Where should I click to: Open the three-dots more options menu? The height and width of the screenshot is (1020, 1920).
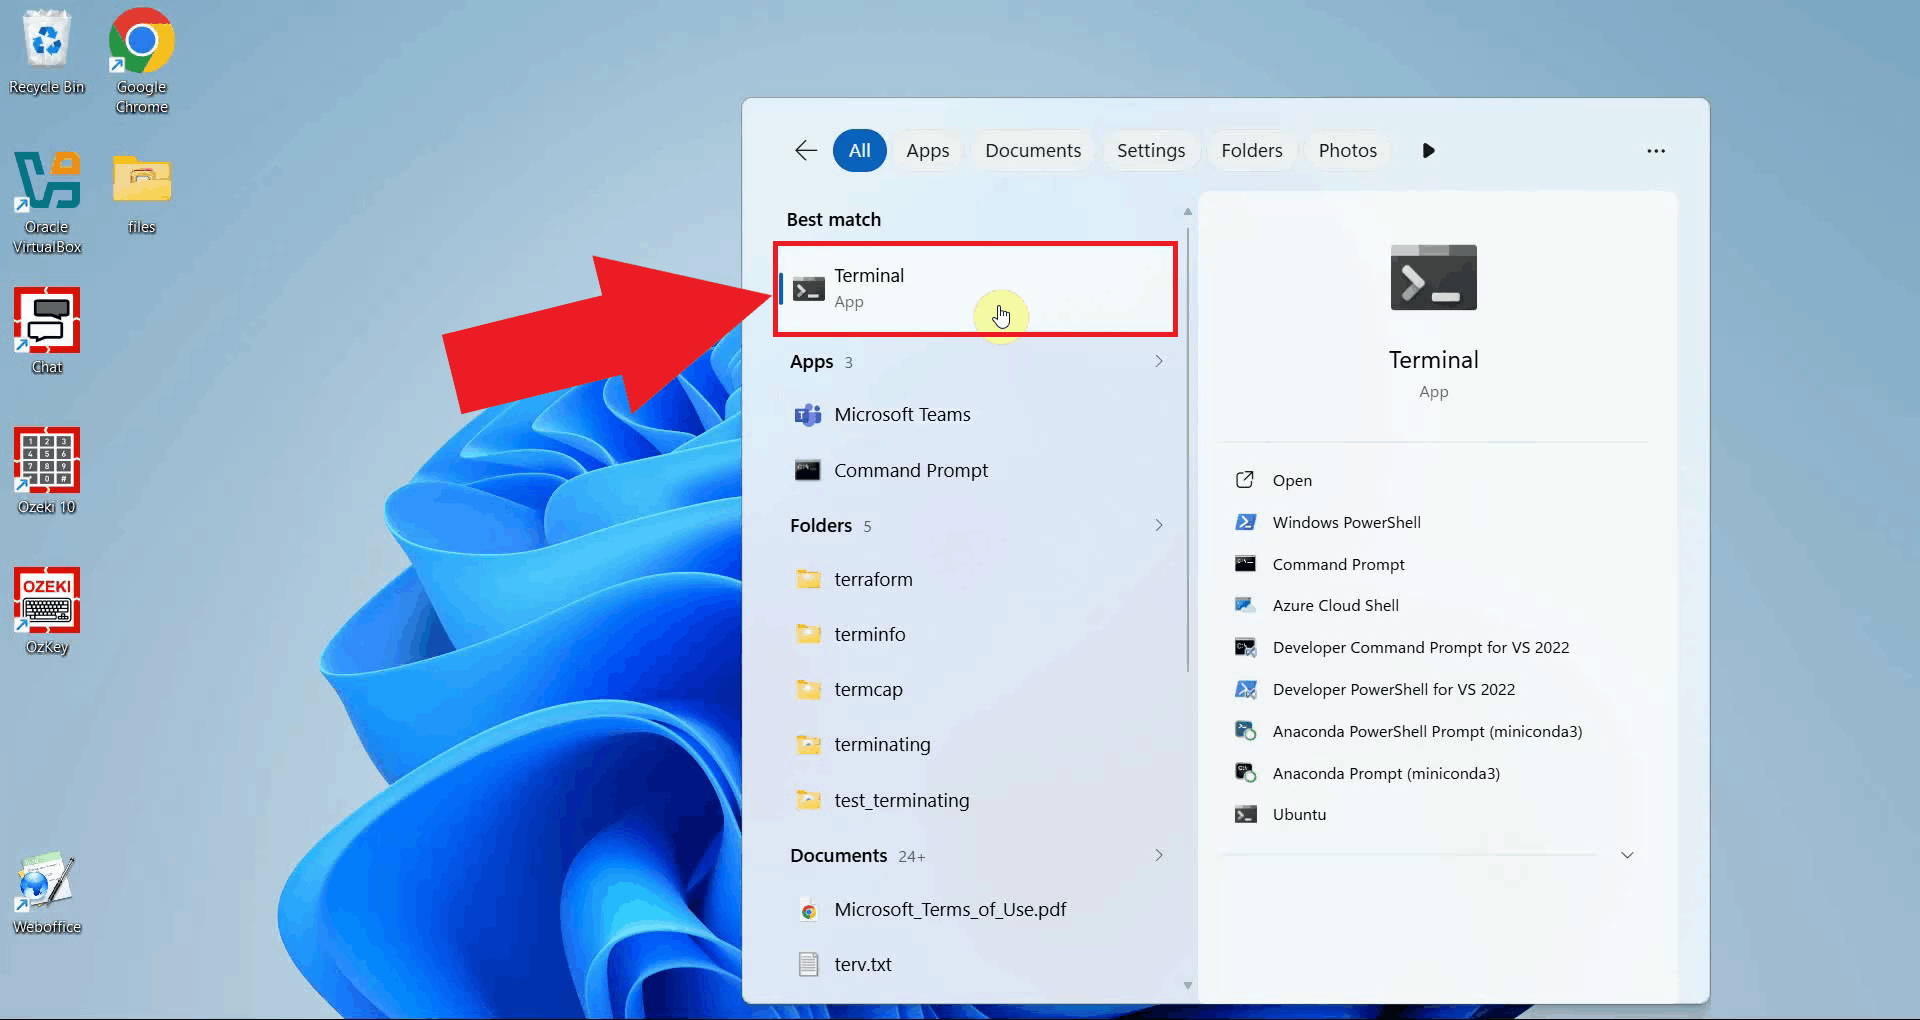coord(1656,151)
